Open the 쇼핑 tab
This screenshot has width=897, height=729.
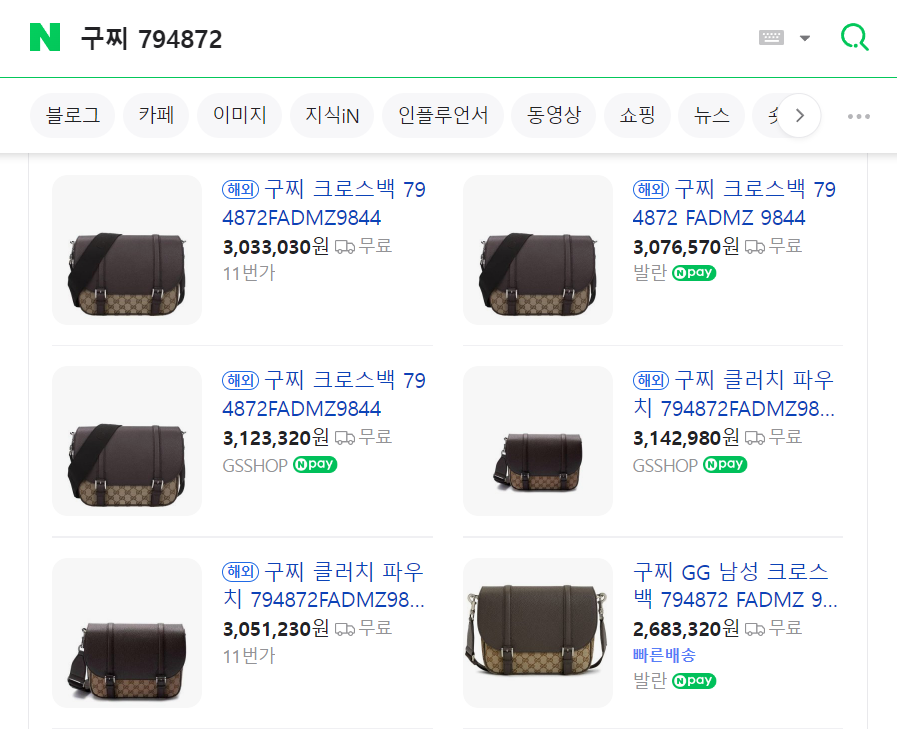(x=637, y=115)
